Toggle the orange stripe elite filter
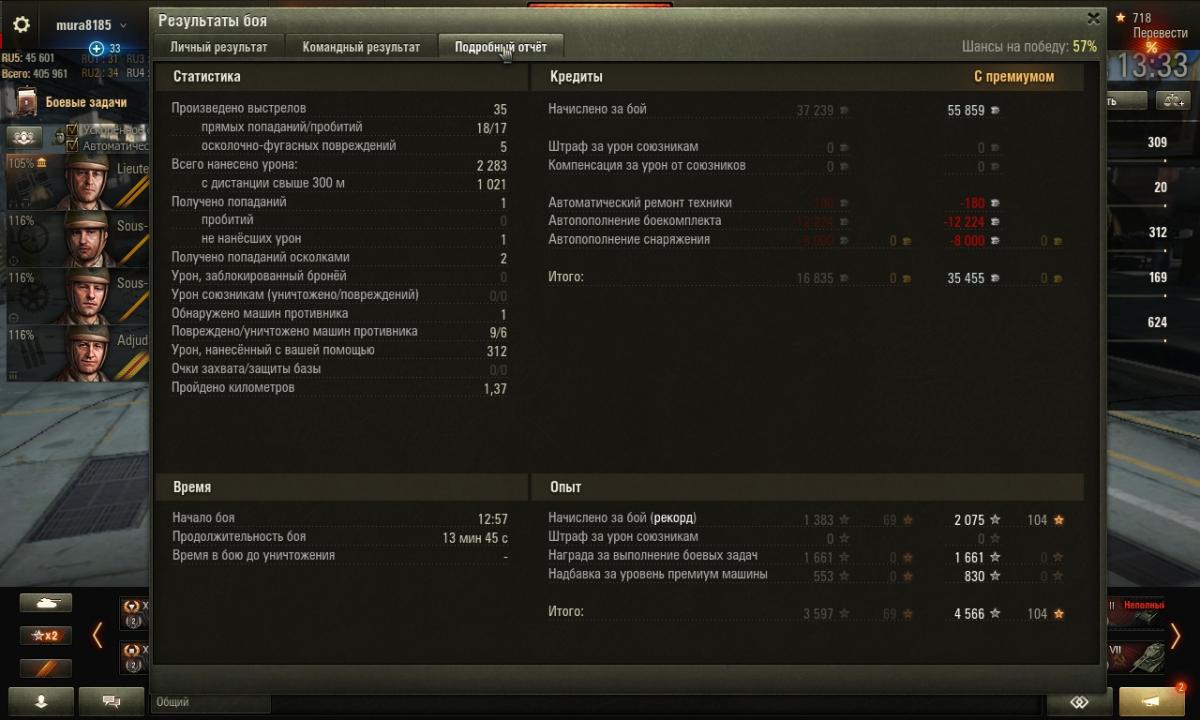Screen dimensions: 1200x720 46,668
